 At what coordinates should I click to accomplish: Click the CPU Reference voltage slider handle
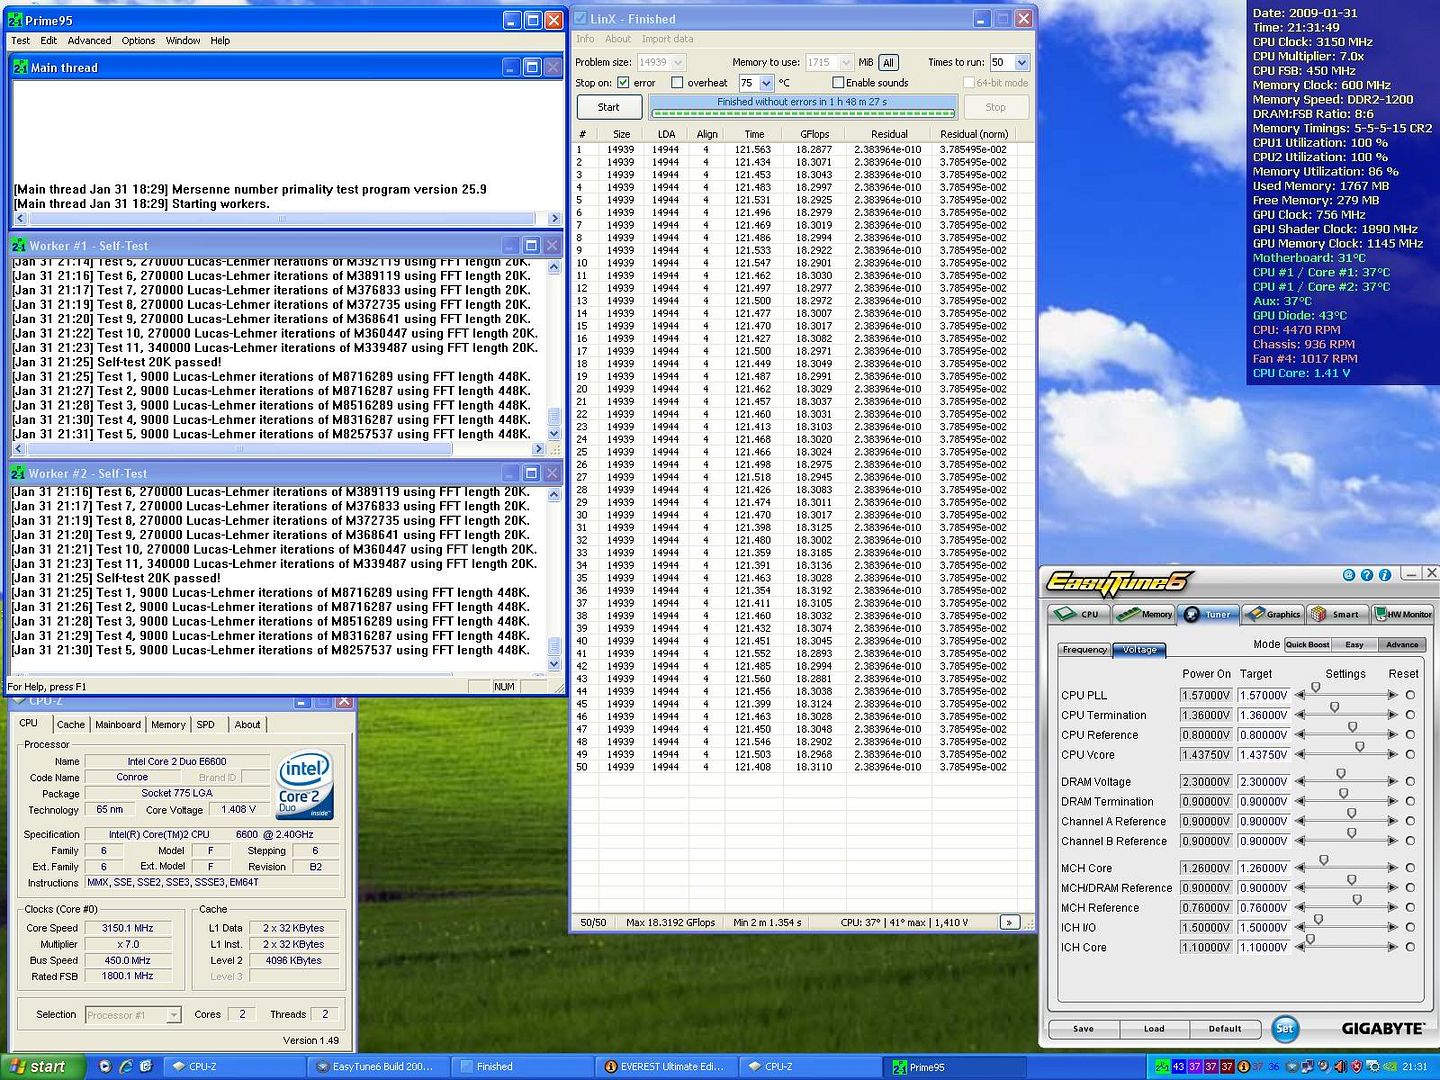click(x=1352, y=728)
